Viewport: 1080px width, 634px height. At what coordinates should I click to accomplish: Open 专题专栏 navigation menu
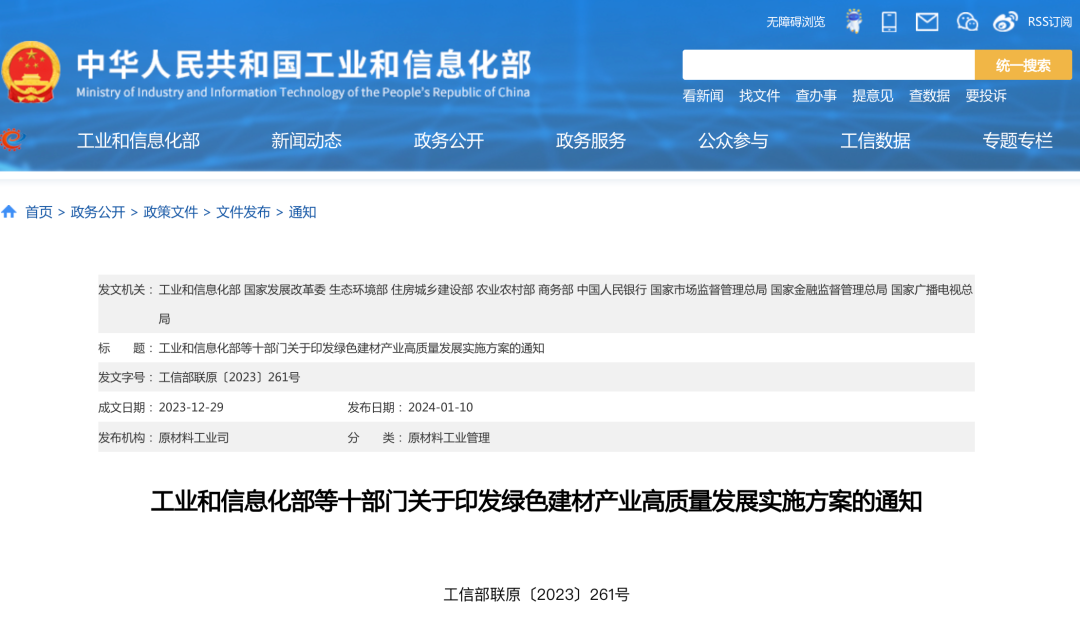(1017, 141)
